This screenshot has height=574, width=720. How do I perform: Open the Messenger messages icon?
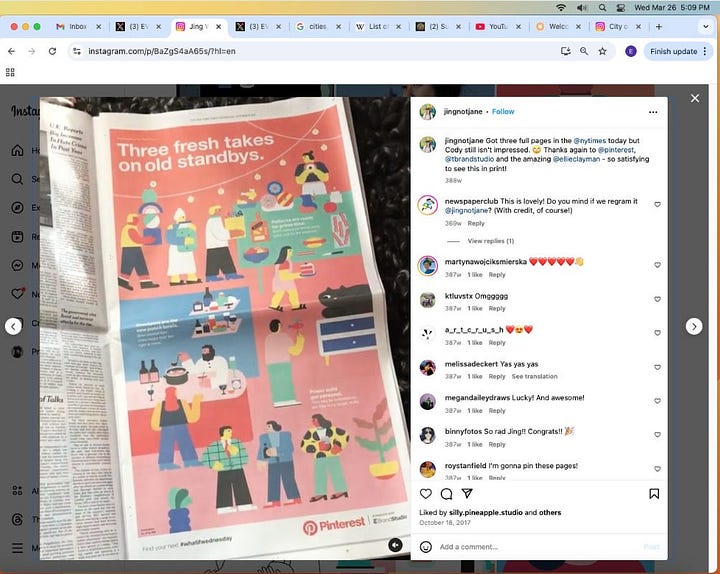tap(17, 265)
